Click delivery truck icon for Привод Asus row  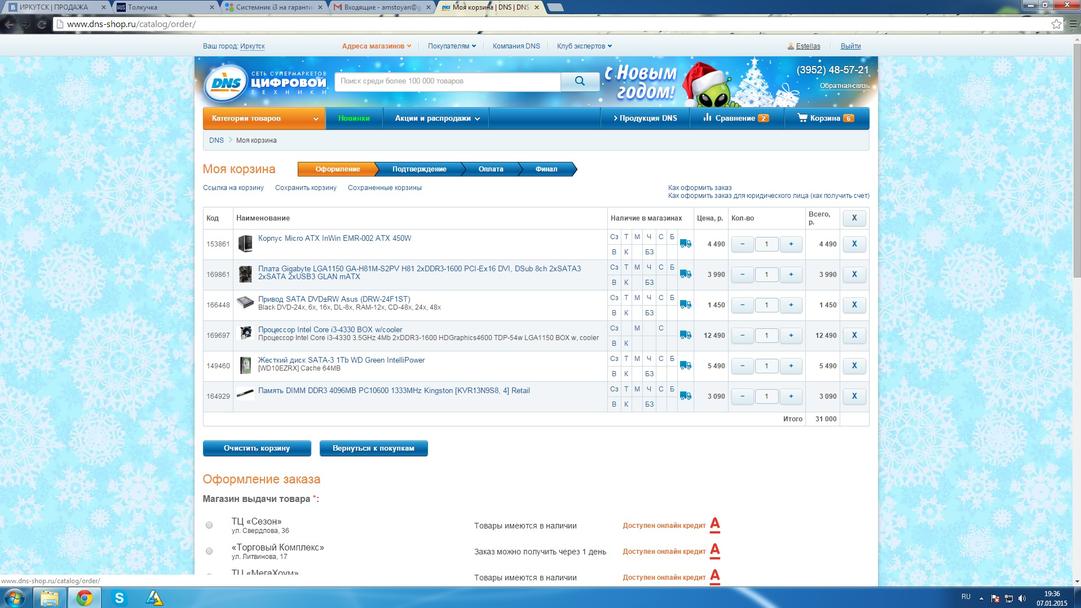685,304
